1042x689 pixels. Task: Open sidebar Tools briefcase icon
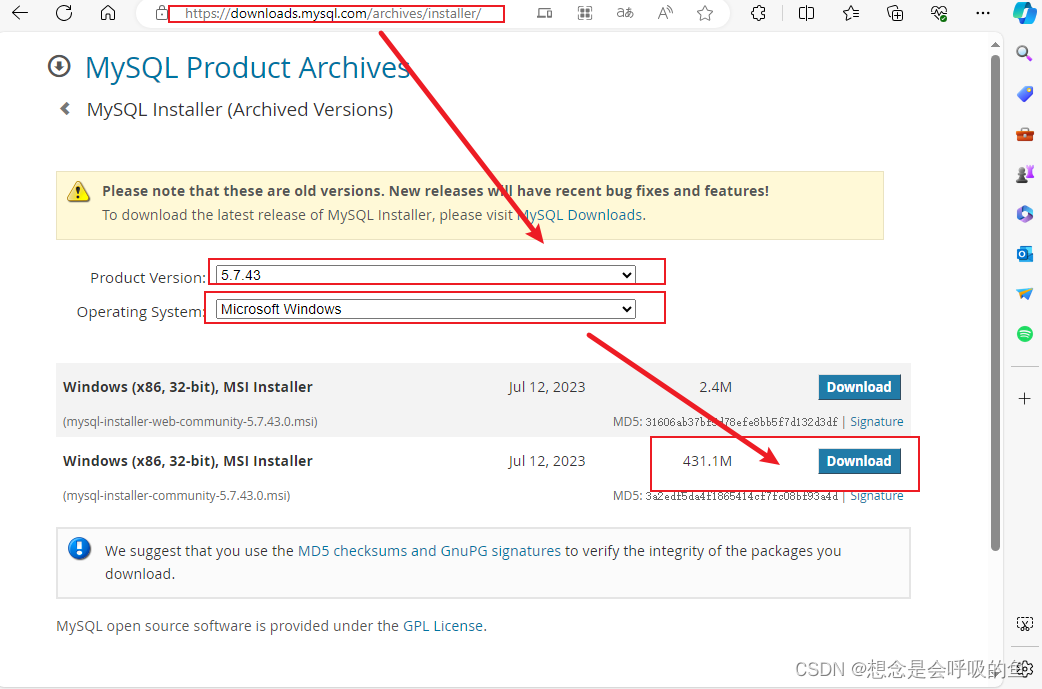tap(1024, 134)
